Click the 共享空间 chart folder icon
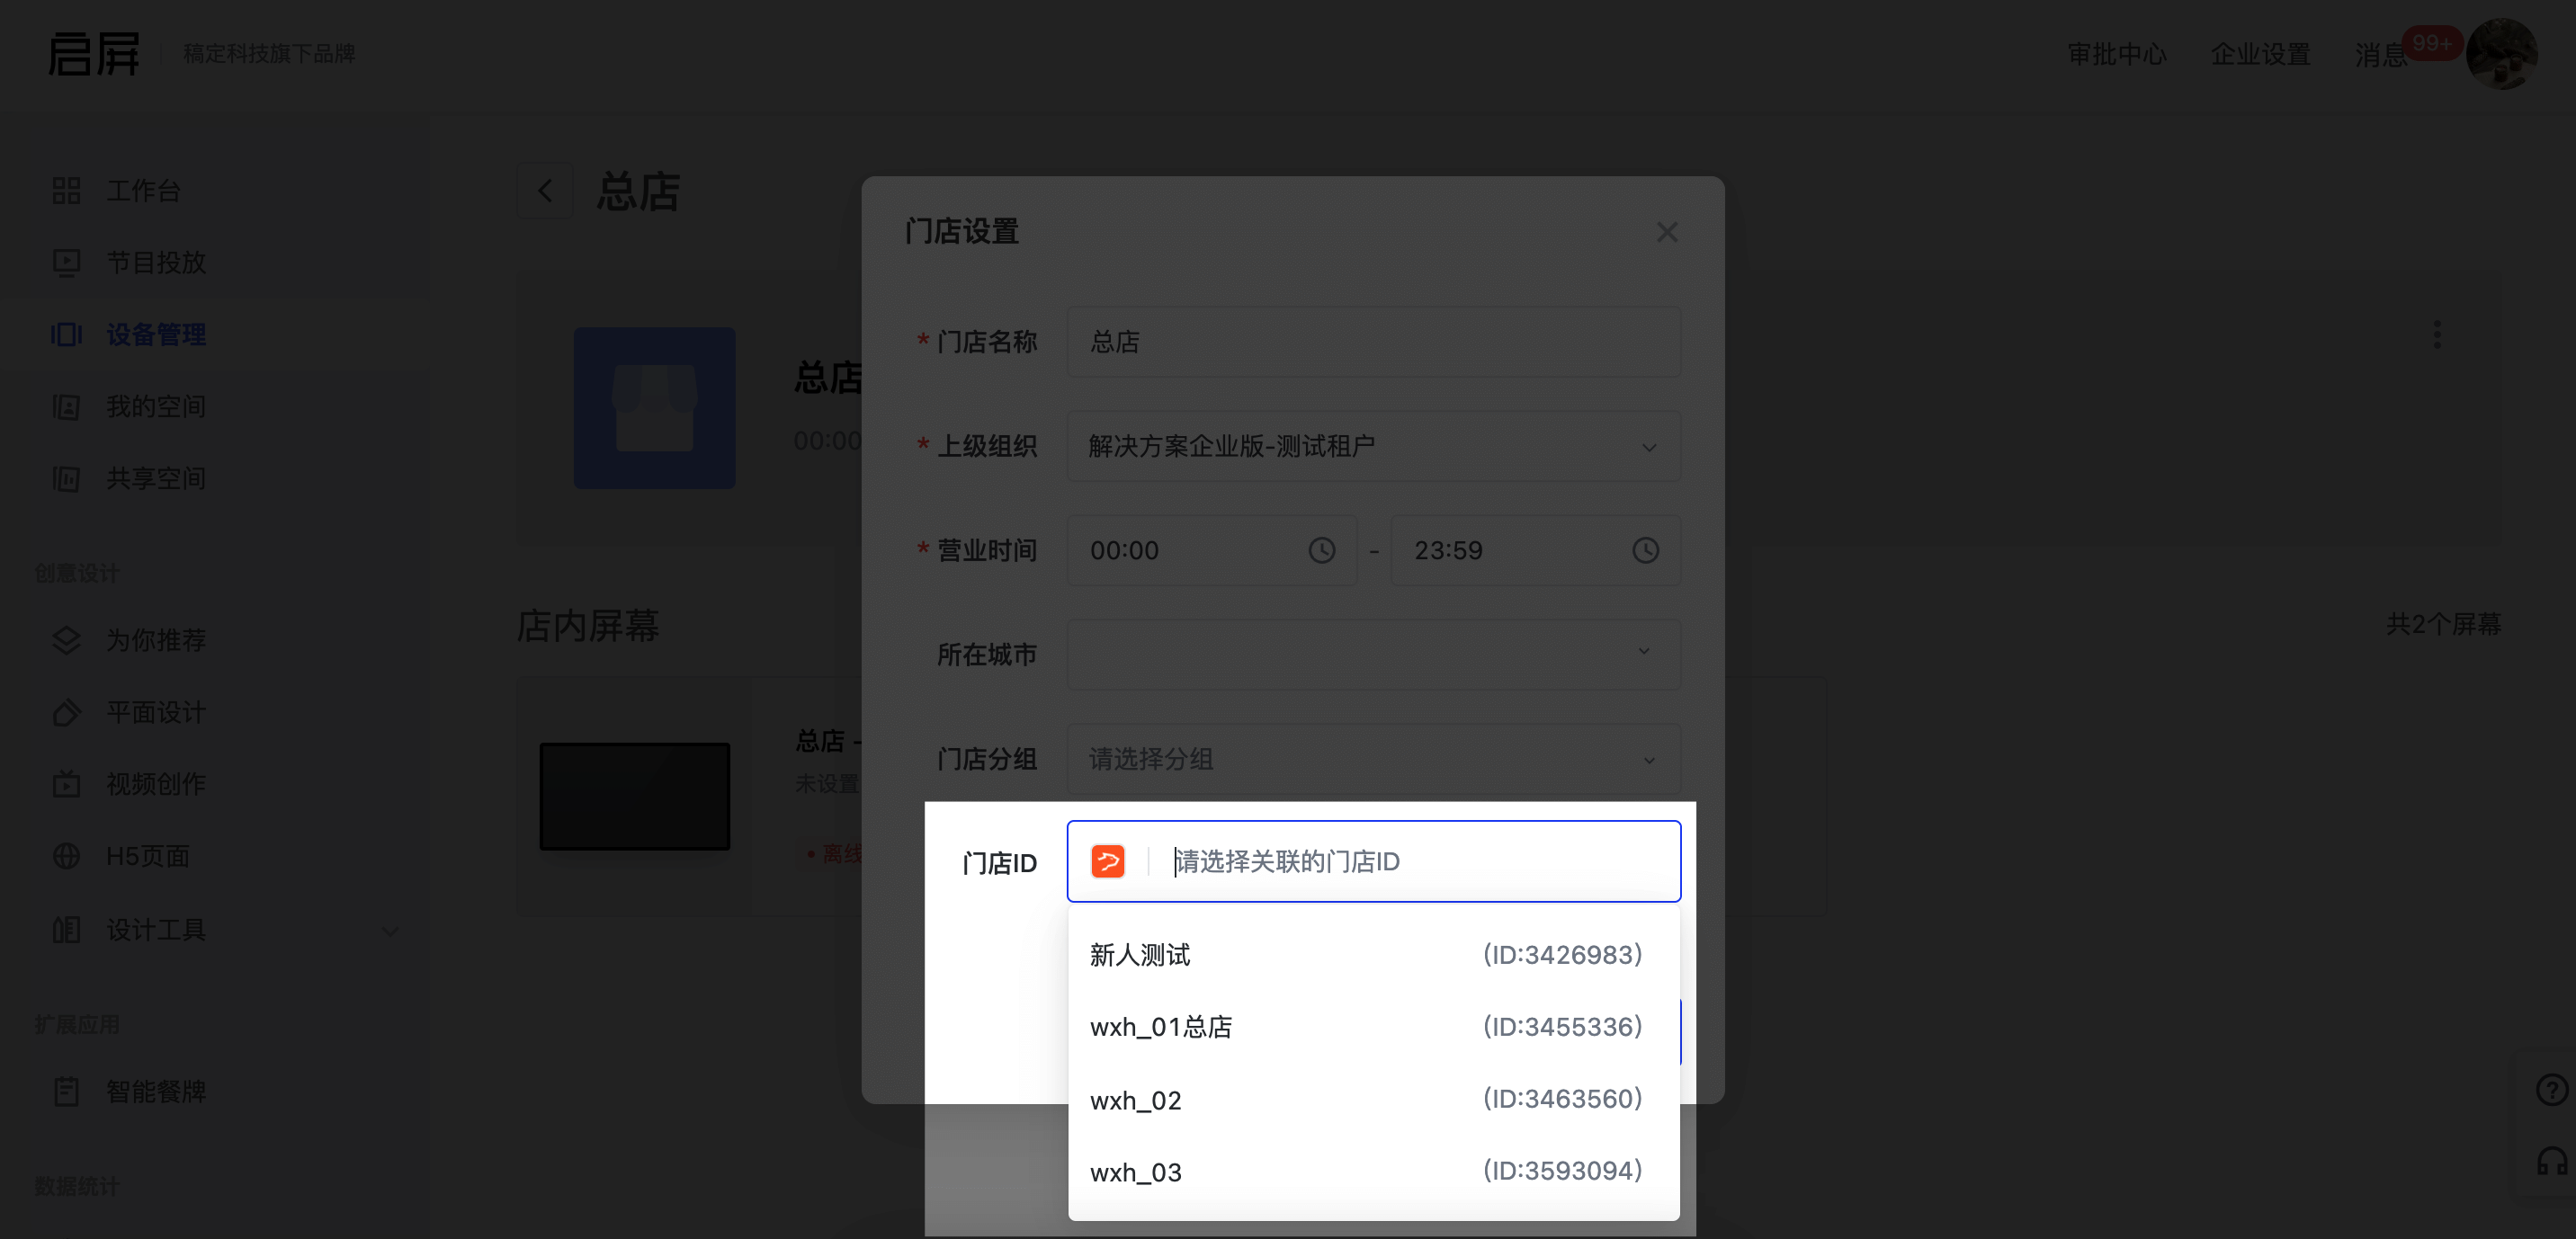 [x=66, y=479]
